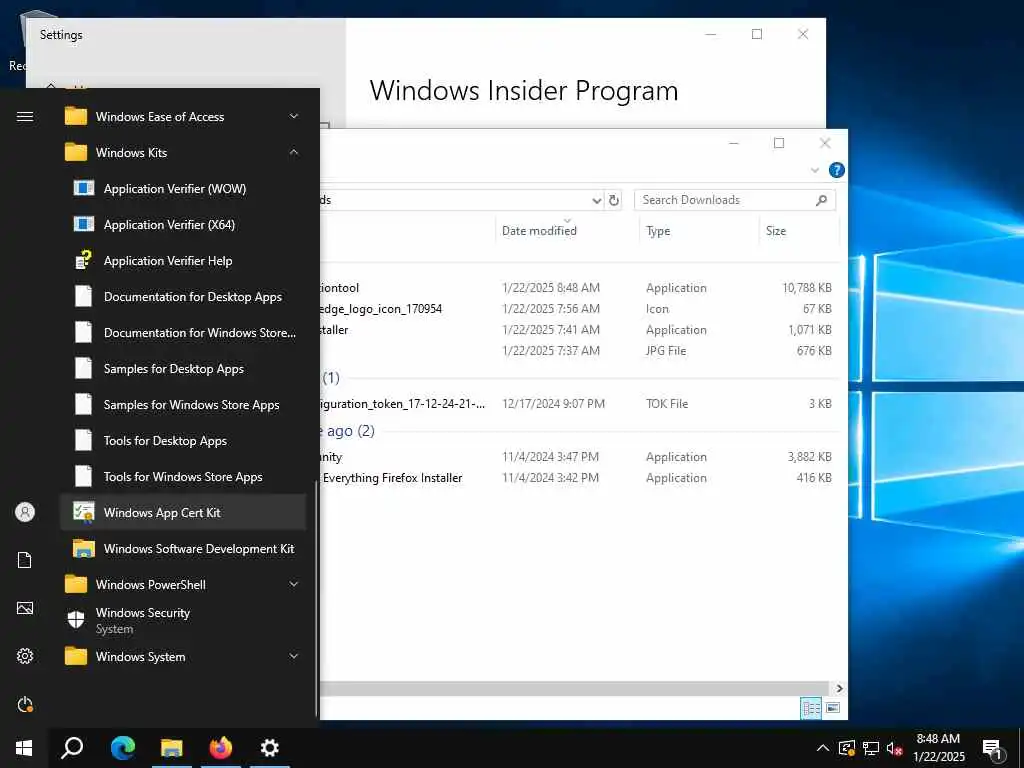Click the Start menu vertical scrollbar
This screenshot has height=768, width=1024.
tap(317, 598)
